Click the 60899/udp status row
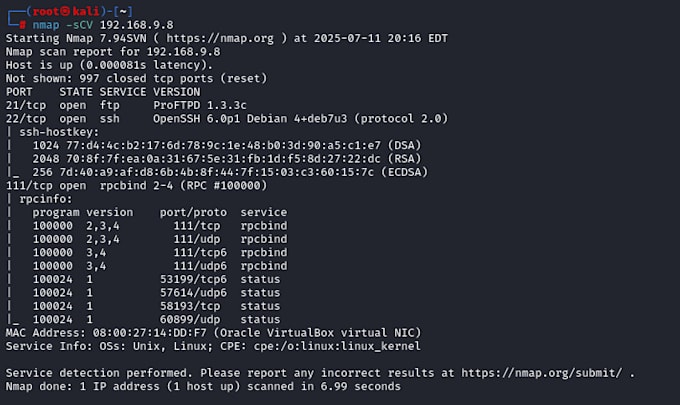Screen dimensions: 680x405 click(157, 320)
